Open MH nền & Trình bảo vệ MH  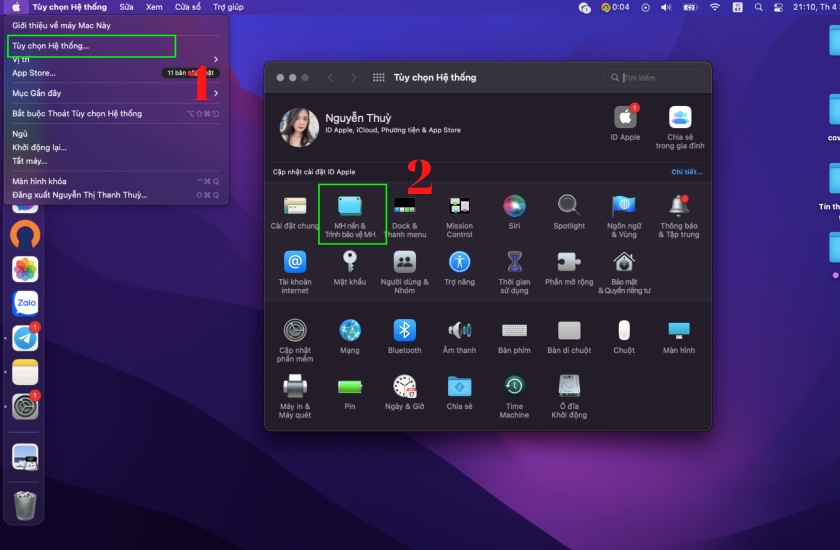point(350,216)
